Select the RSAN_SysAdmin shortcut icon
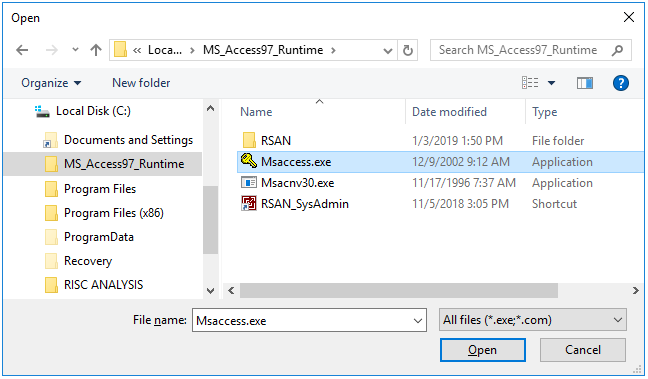Screen dimensions: 648x379 click(249, 203)
